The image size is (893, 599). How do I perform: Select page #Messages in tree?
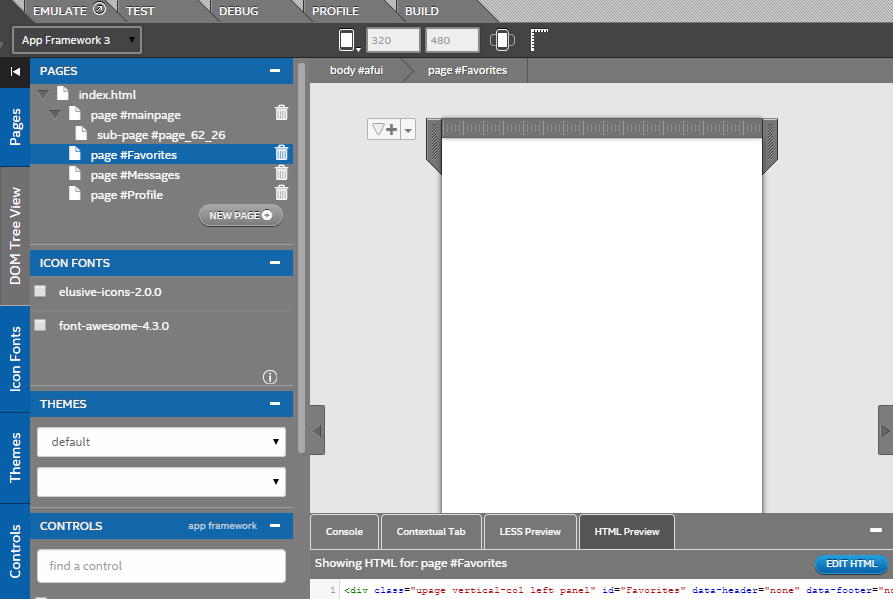click(135, 175)
